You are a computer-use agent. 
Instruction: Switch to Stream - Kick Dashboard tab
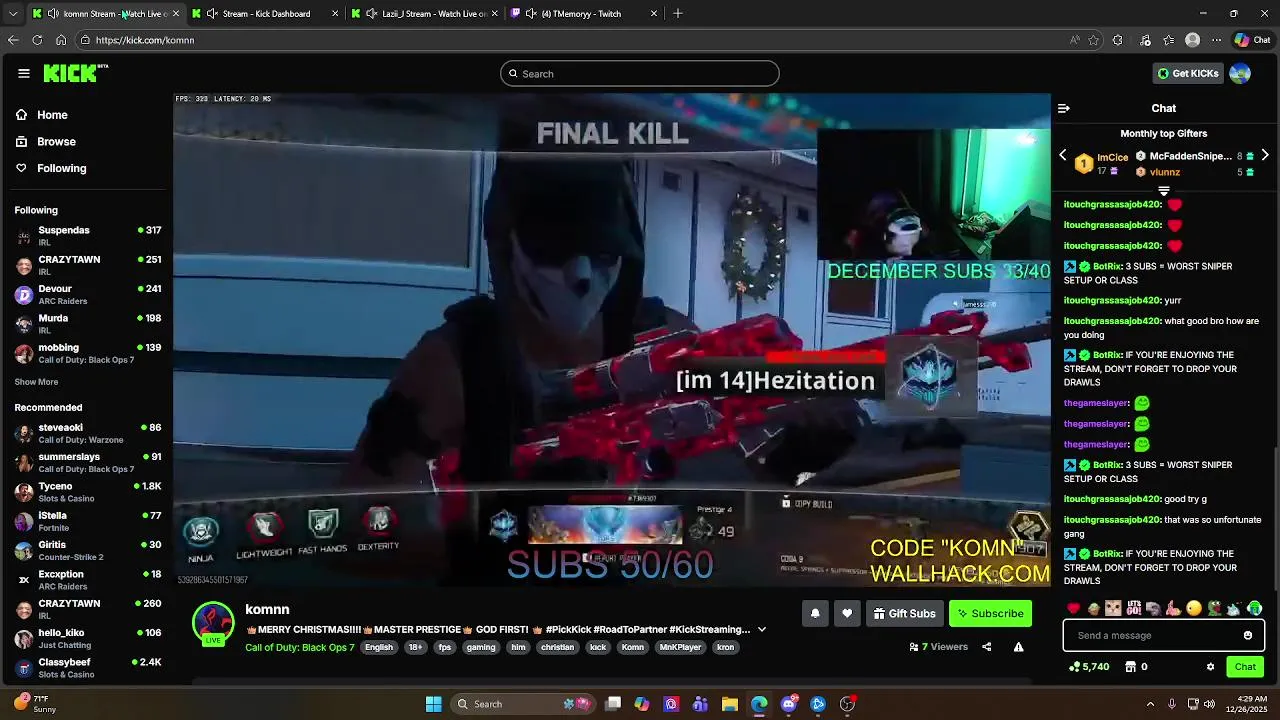coord(266,13)
